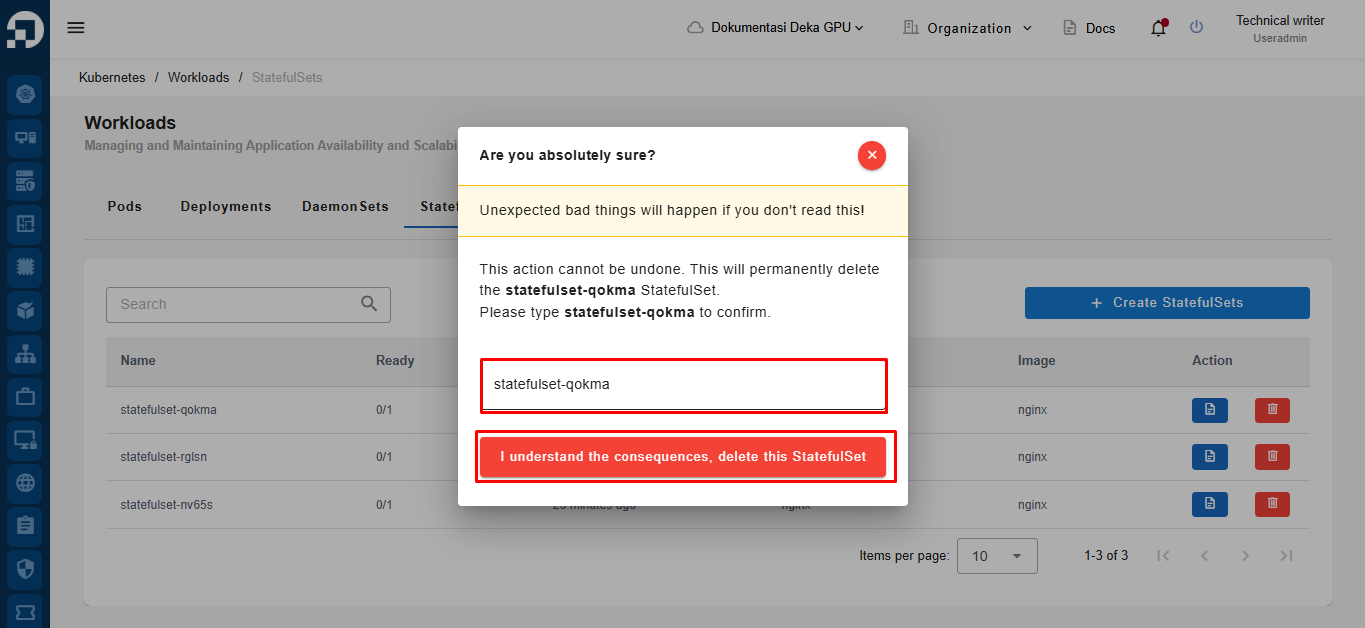Click the globe icon in sidebar
The width and height of the screenshot is (1365, 628).
pos(25,482)
